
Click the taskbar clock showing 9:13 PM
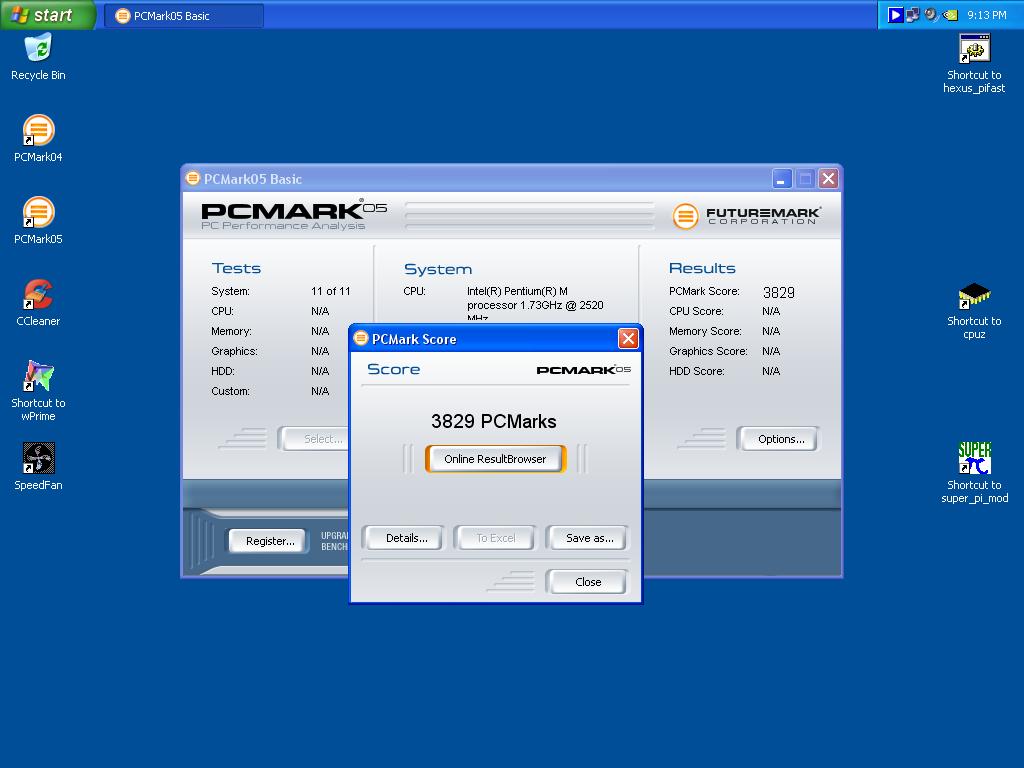(987, 15)
